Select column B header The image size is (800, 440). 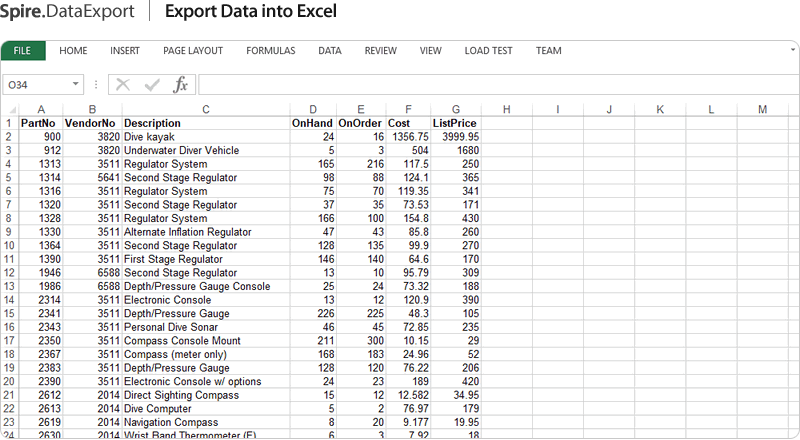point(92,109)
